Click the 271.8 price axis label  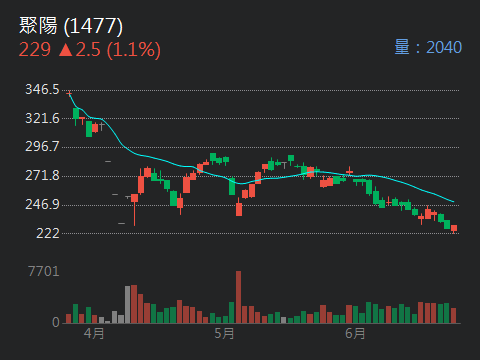(42, 175)
